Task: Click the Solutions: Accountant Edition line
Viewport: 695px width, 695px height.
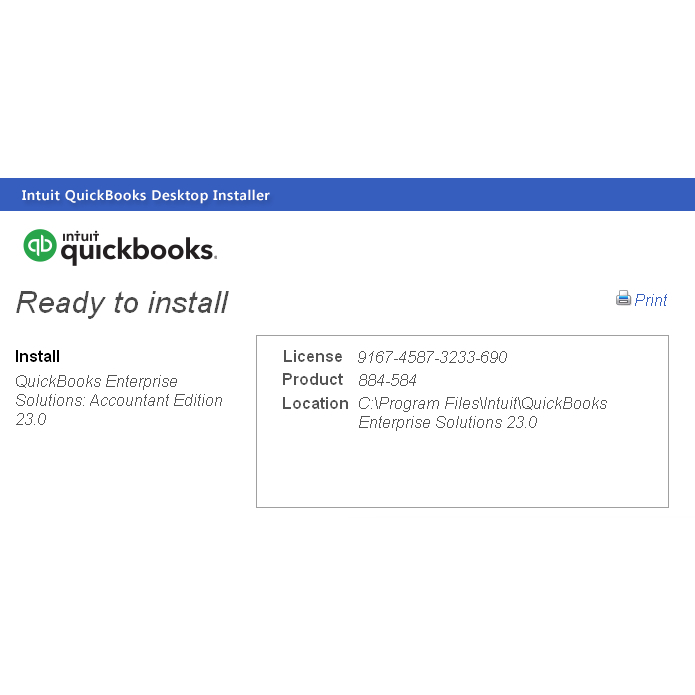Action: 119,400
